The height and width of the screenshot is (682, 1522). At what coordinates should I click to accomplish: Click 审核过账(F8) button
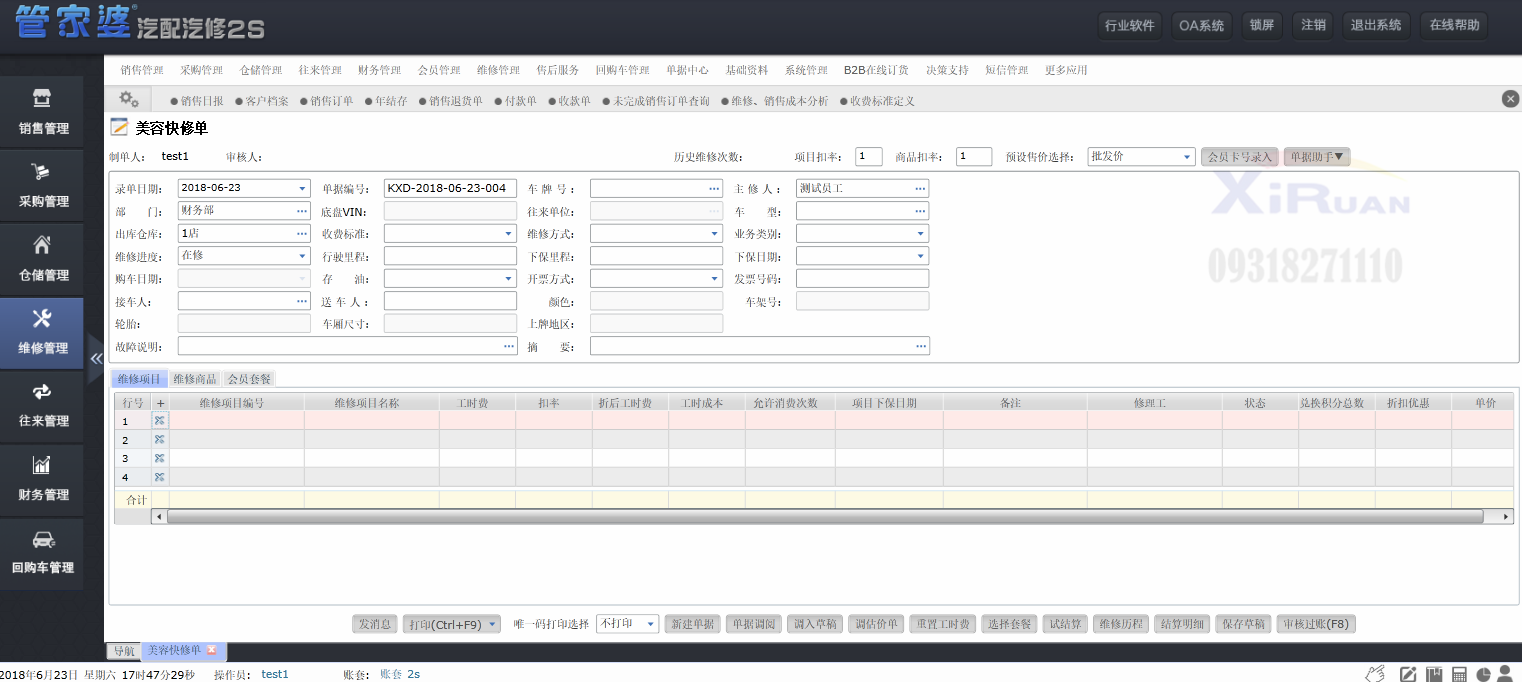[1315, 624]
